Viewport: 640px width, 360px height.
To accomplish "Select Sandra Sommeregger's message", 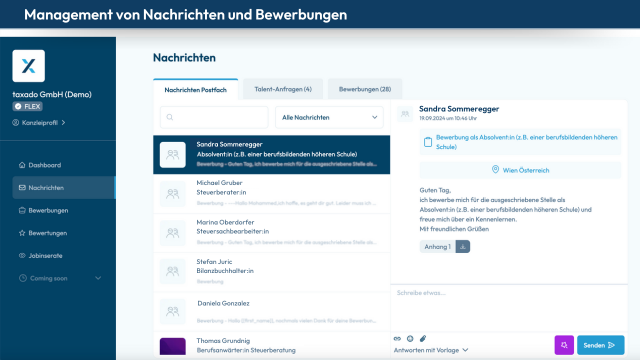I will click(271, 155).
